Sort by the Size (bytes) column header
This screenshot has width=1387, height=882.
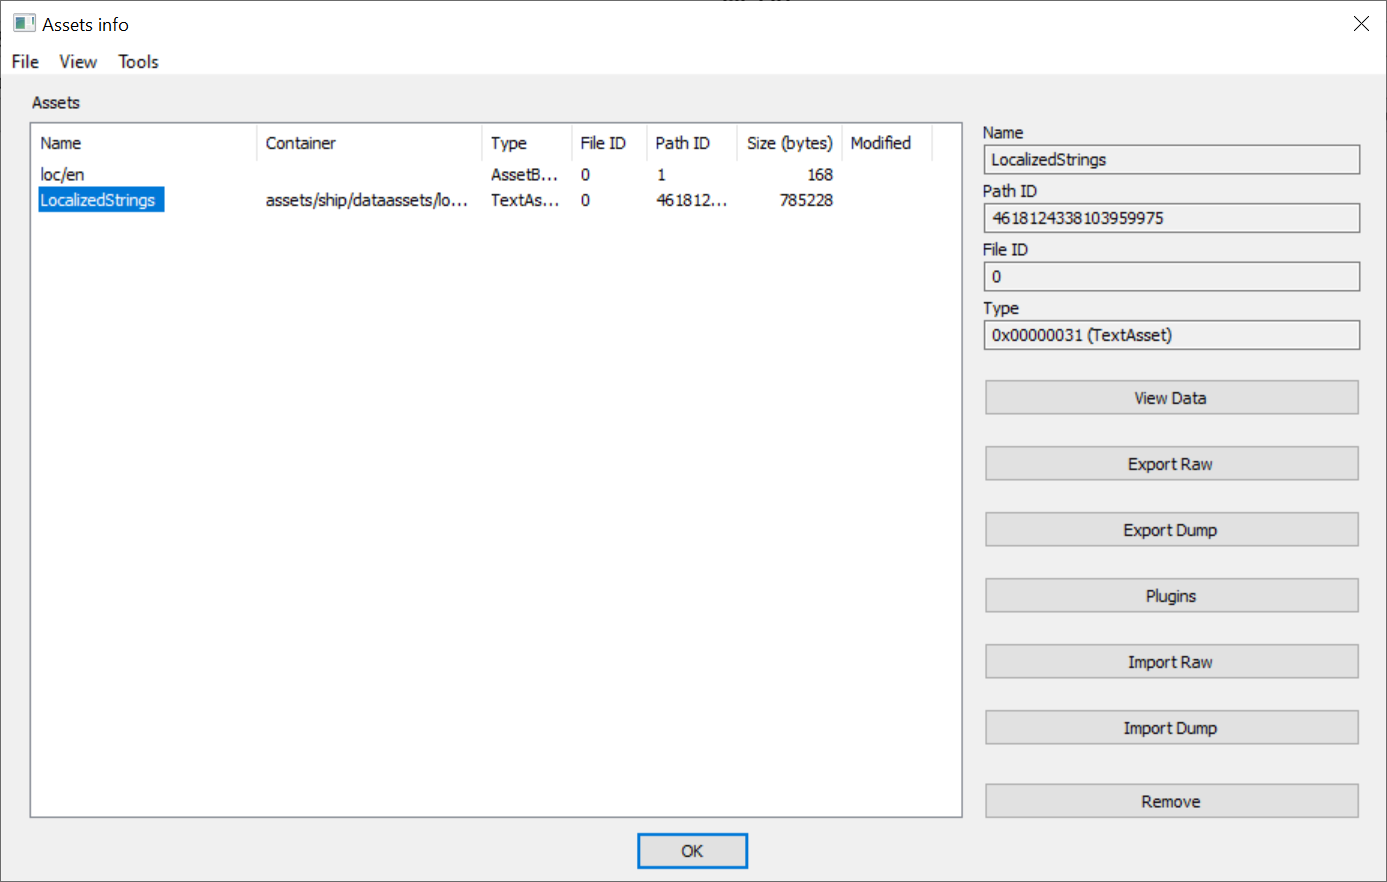click(x=790, y=143)
